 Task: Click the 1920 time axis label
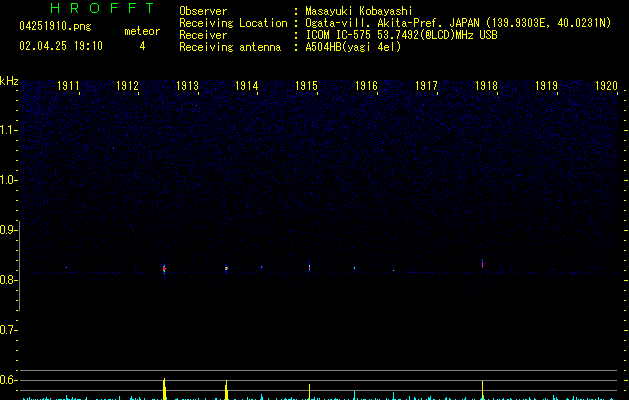click(606, 86)
